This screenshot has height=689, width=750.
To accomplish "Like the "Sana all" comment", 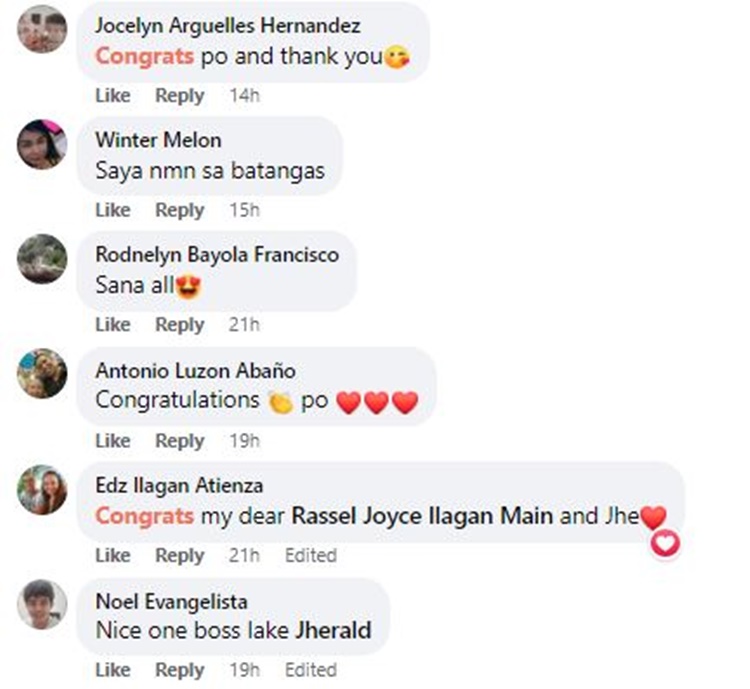I will tap(113, 324).
